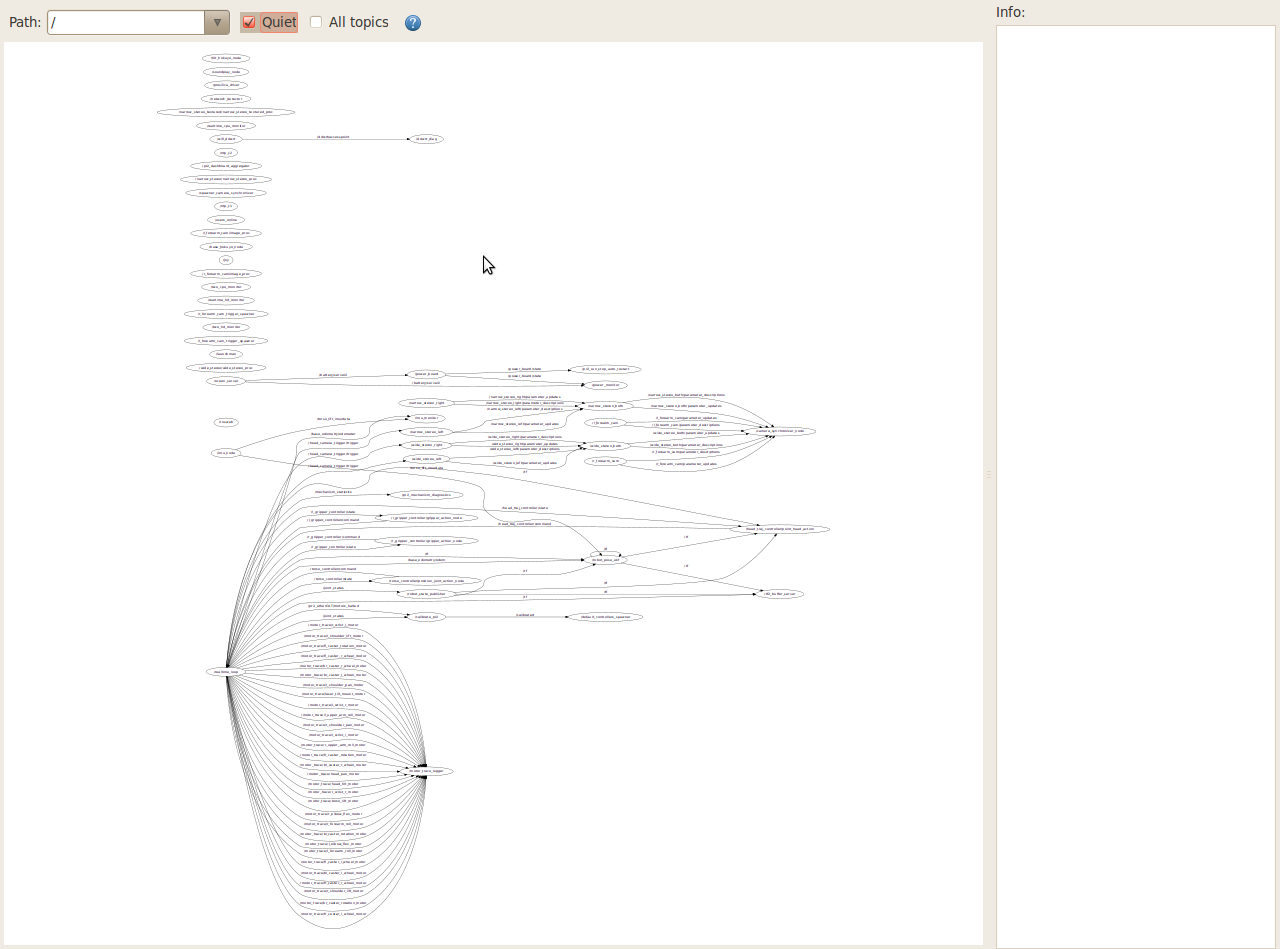Click the power_board node
Screen dimensions: 1280x949
point(426,374)
